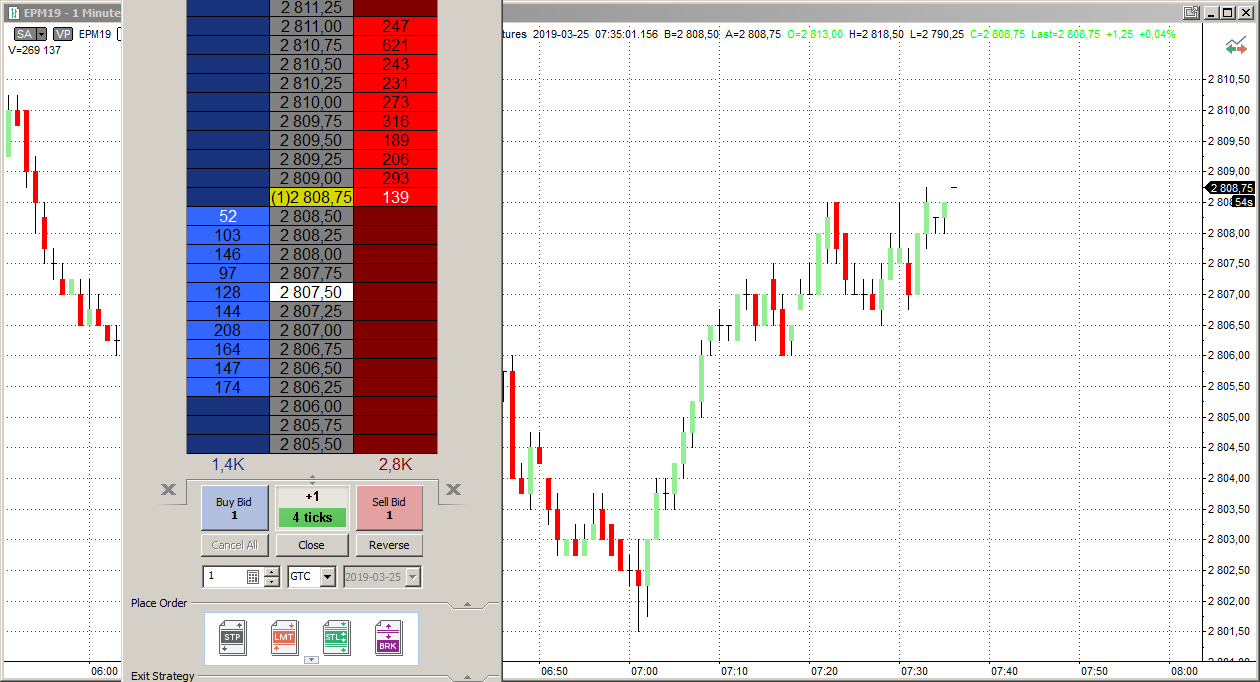Click the price ladder collapse arrows handle

point(312,480)
